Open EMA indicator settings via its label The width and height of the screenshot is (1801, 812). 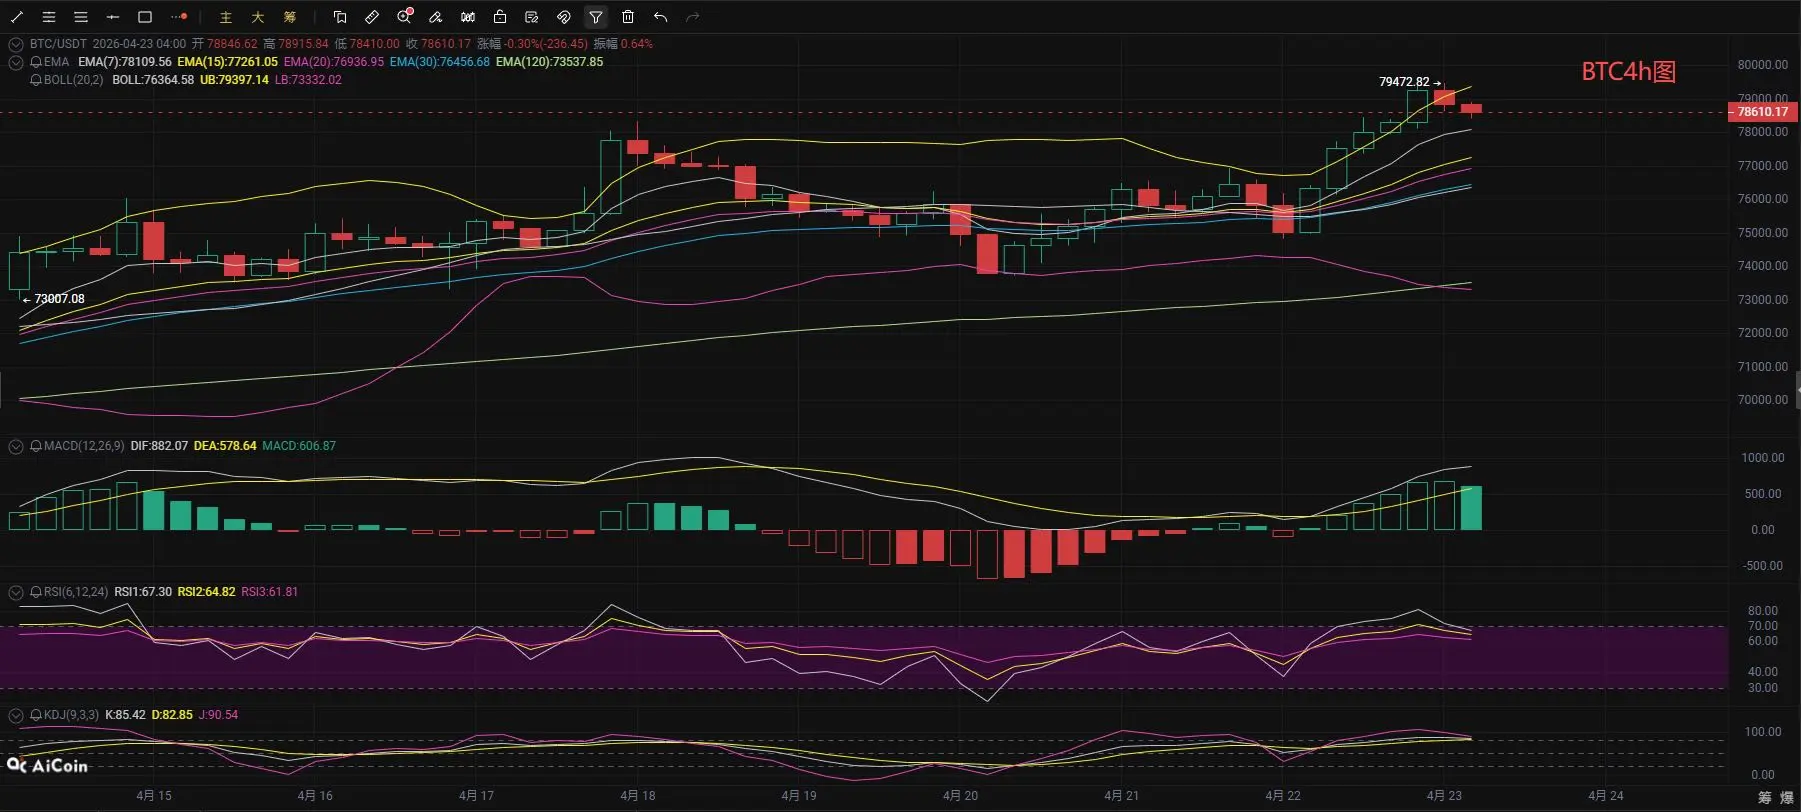coord(57,62)
